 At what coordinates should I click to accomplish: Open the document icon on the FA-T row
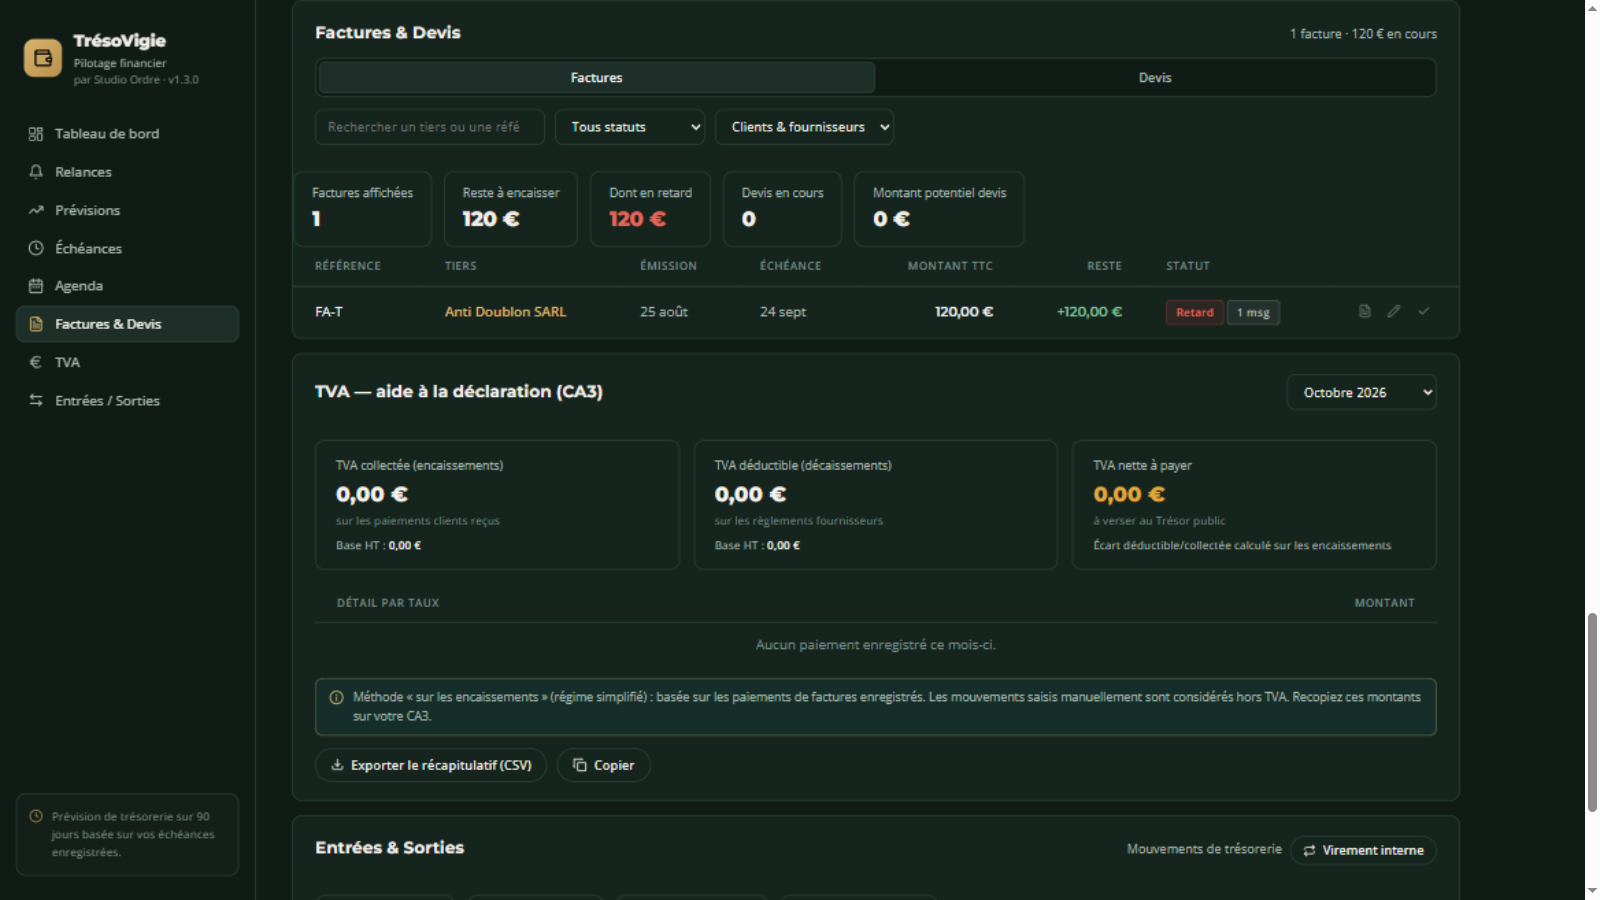[1365, 311]
